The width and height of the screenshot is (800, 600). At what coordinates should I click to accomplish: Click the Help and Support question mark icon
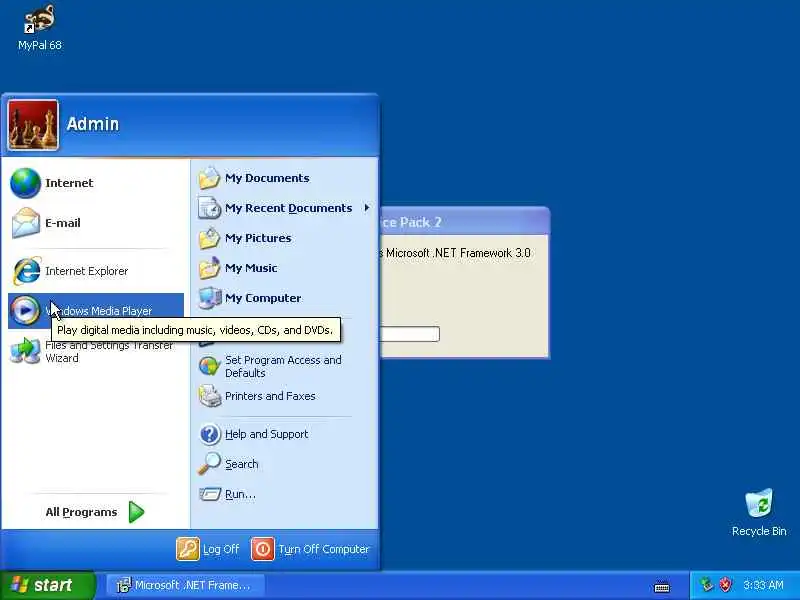(x=209, y=434)
